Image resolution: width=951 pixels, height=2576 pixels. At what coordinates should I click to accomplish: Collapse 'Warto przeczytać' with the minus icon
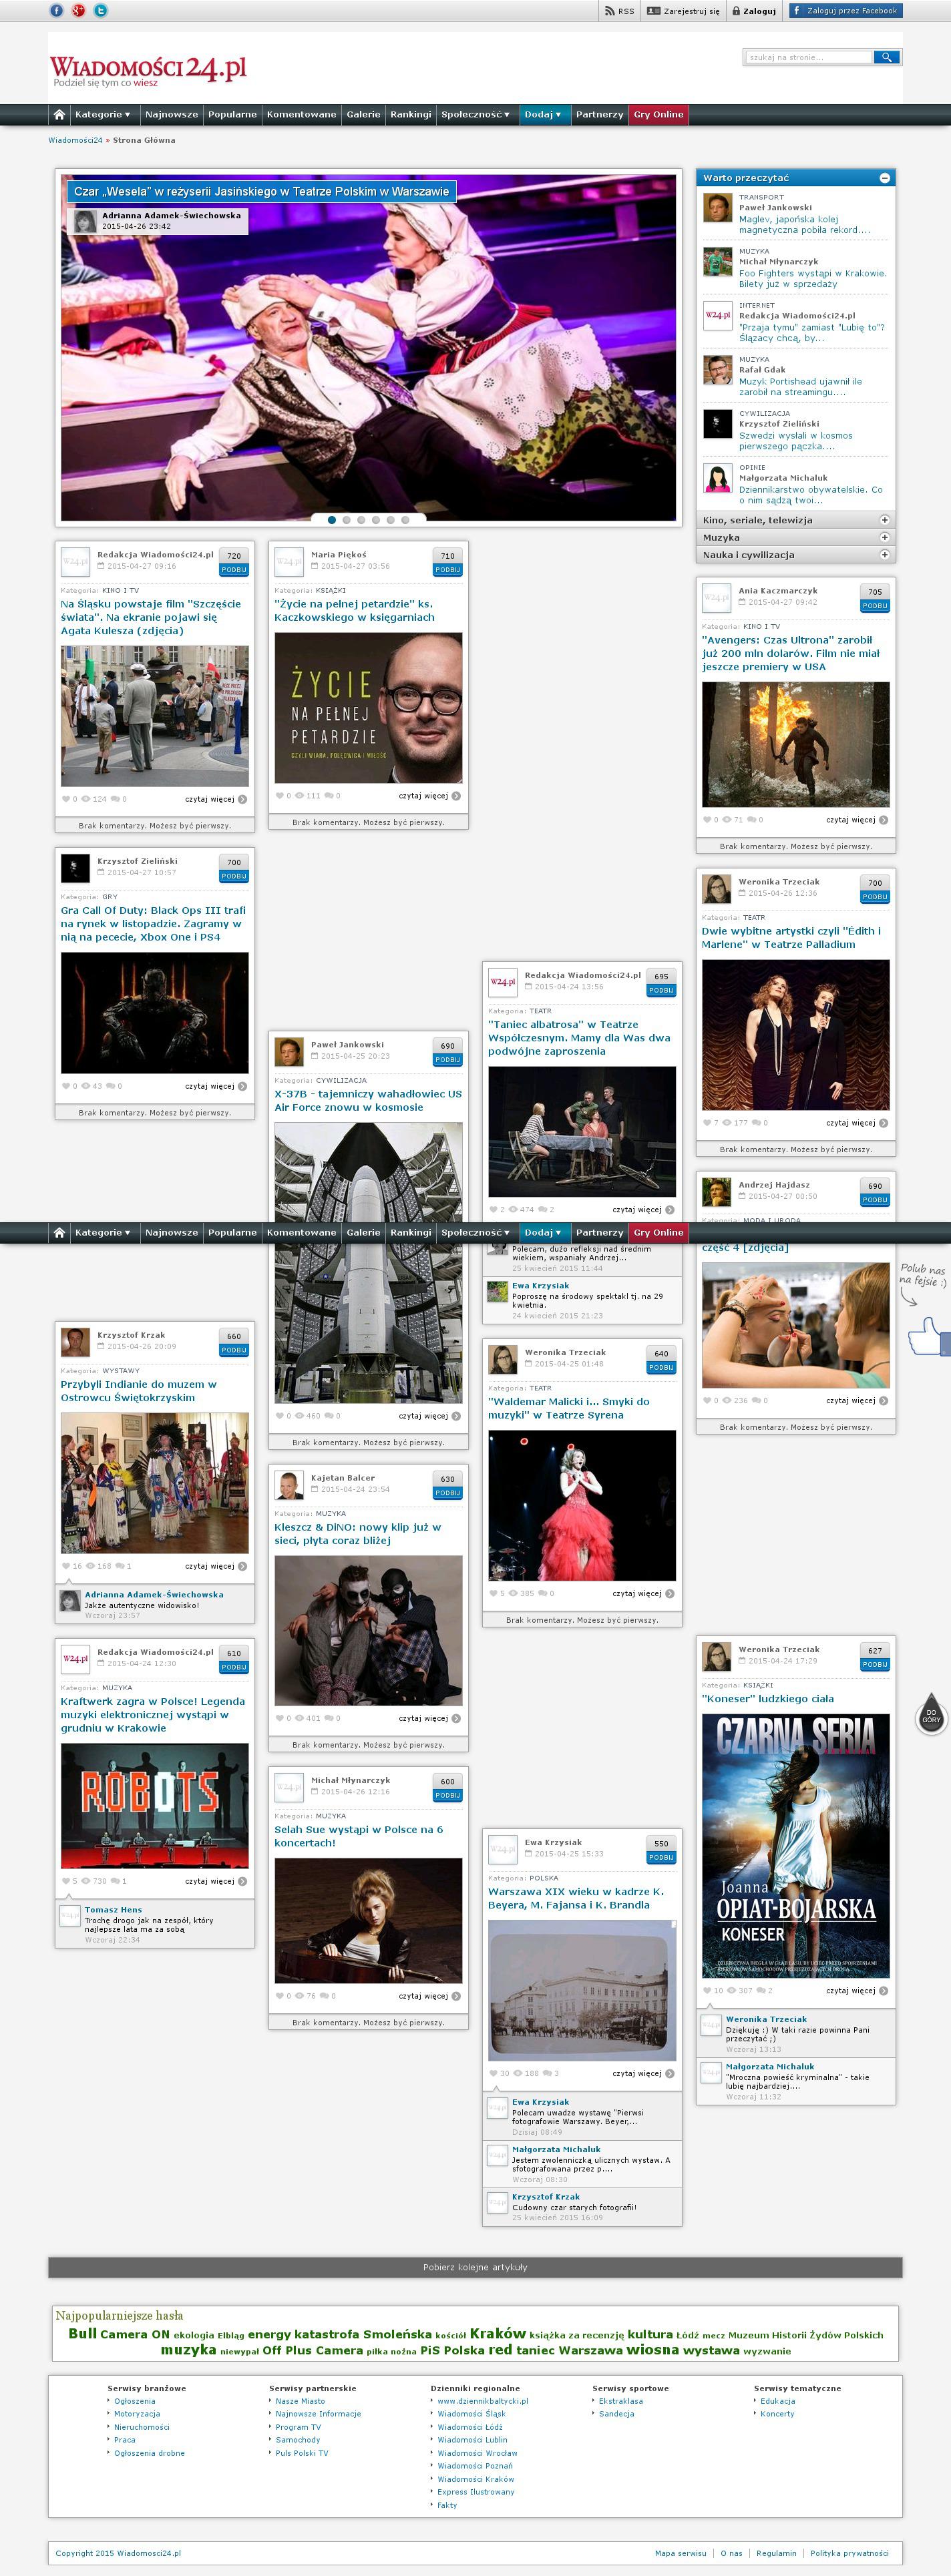(884, 178)
